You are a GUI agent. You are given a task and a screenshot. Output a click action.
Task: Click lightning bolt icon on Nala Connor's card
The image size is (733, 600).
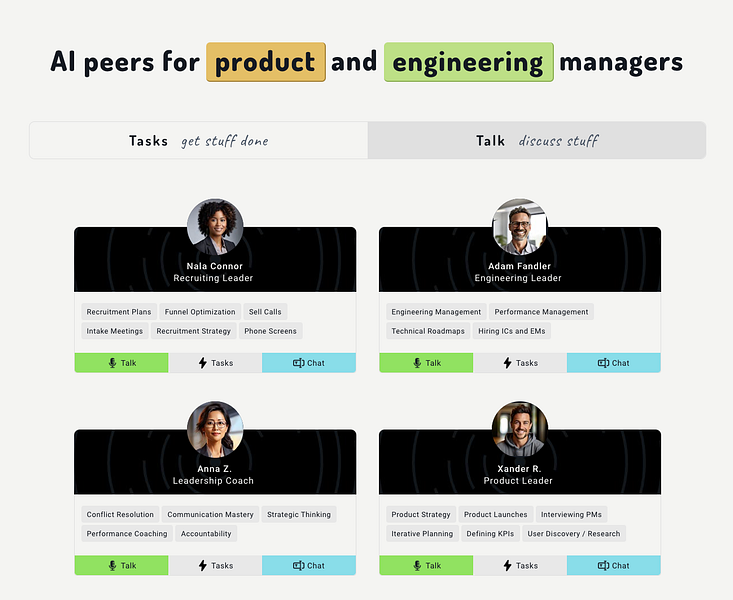pyautogui.click(x=202, y=363)
